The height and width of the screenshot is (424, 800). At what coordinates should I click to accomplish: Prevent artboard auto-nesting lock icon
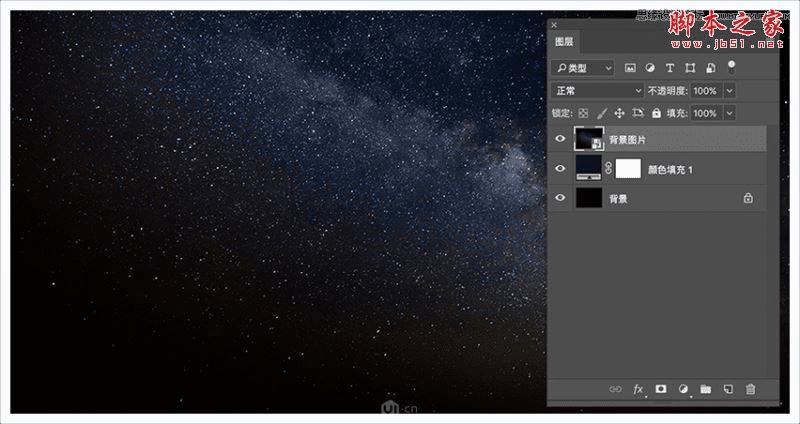(638, 113)
